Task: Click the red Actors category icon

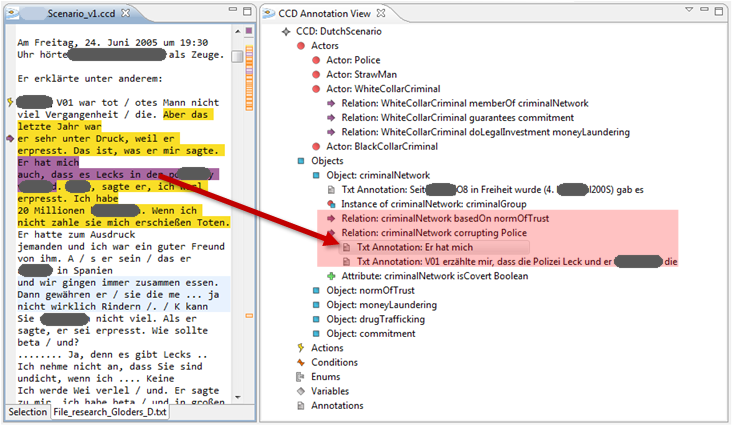Action: [x=301, y=46]
